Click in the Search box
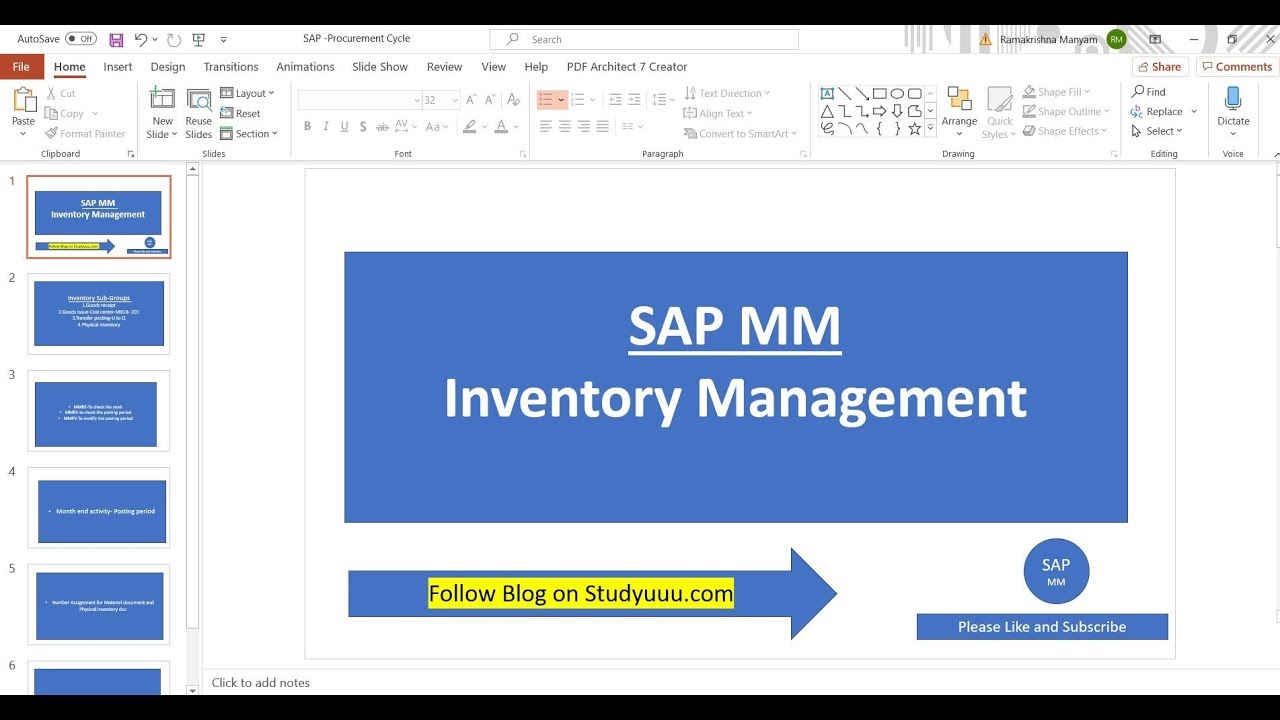1280x720 pixels. [644, 39]
